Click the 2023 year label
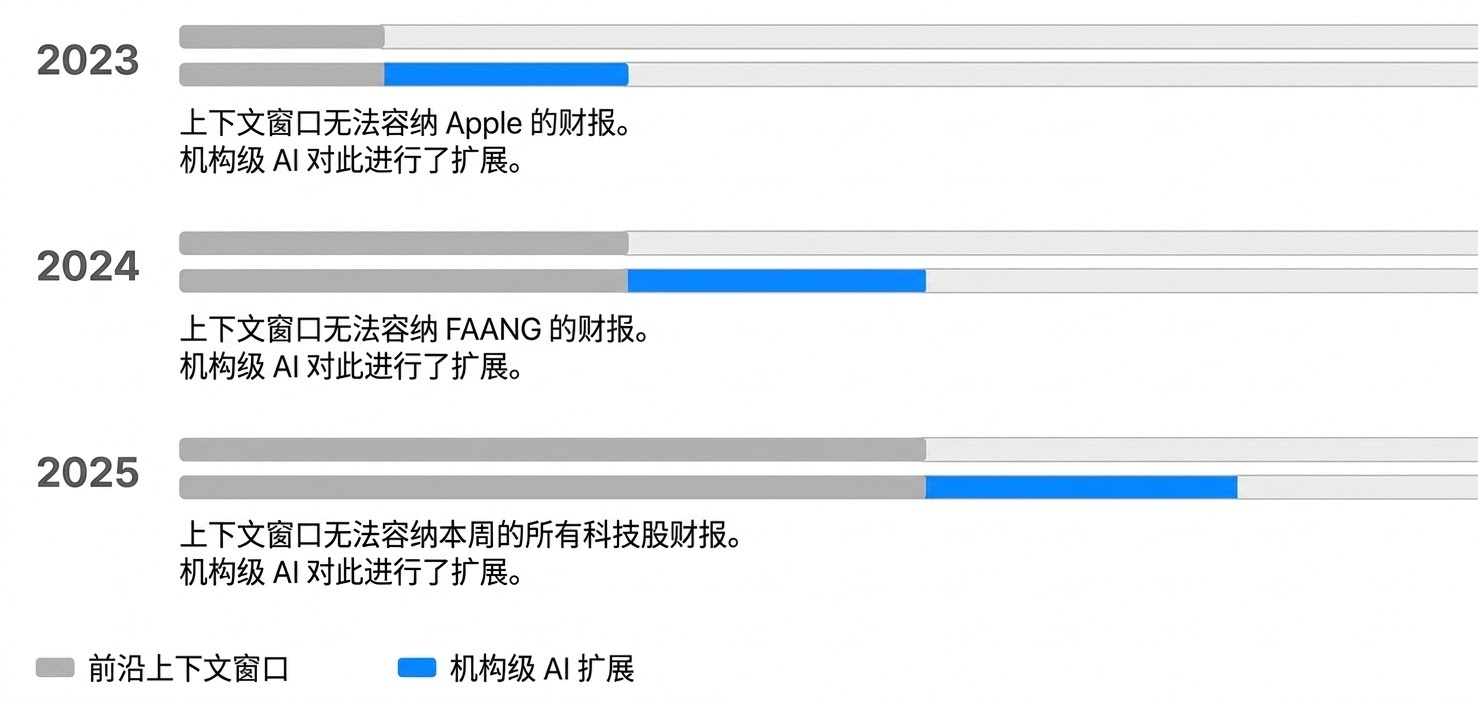The image size is (1478, 704). [88, 62]
